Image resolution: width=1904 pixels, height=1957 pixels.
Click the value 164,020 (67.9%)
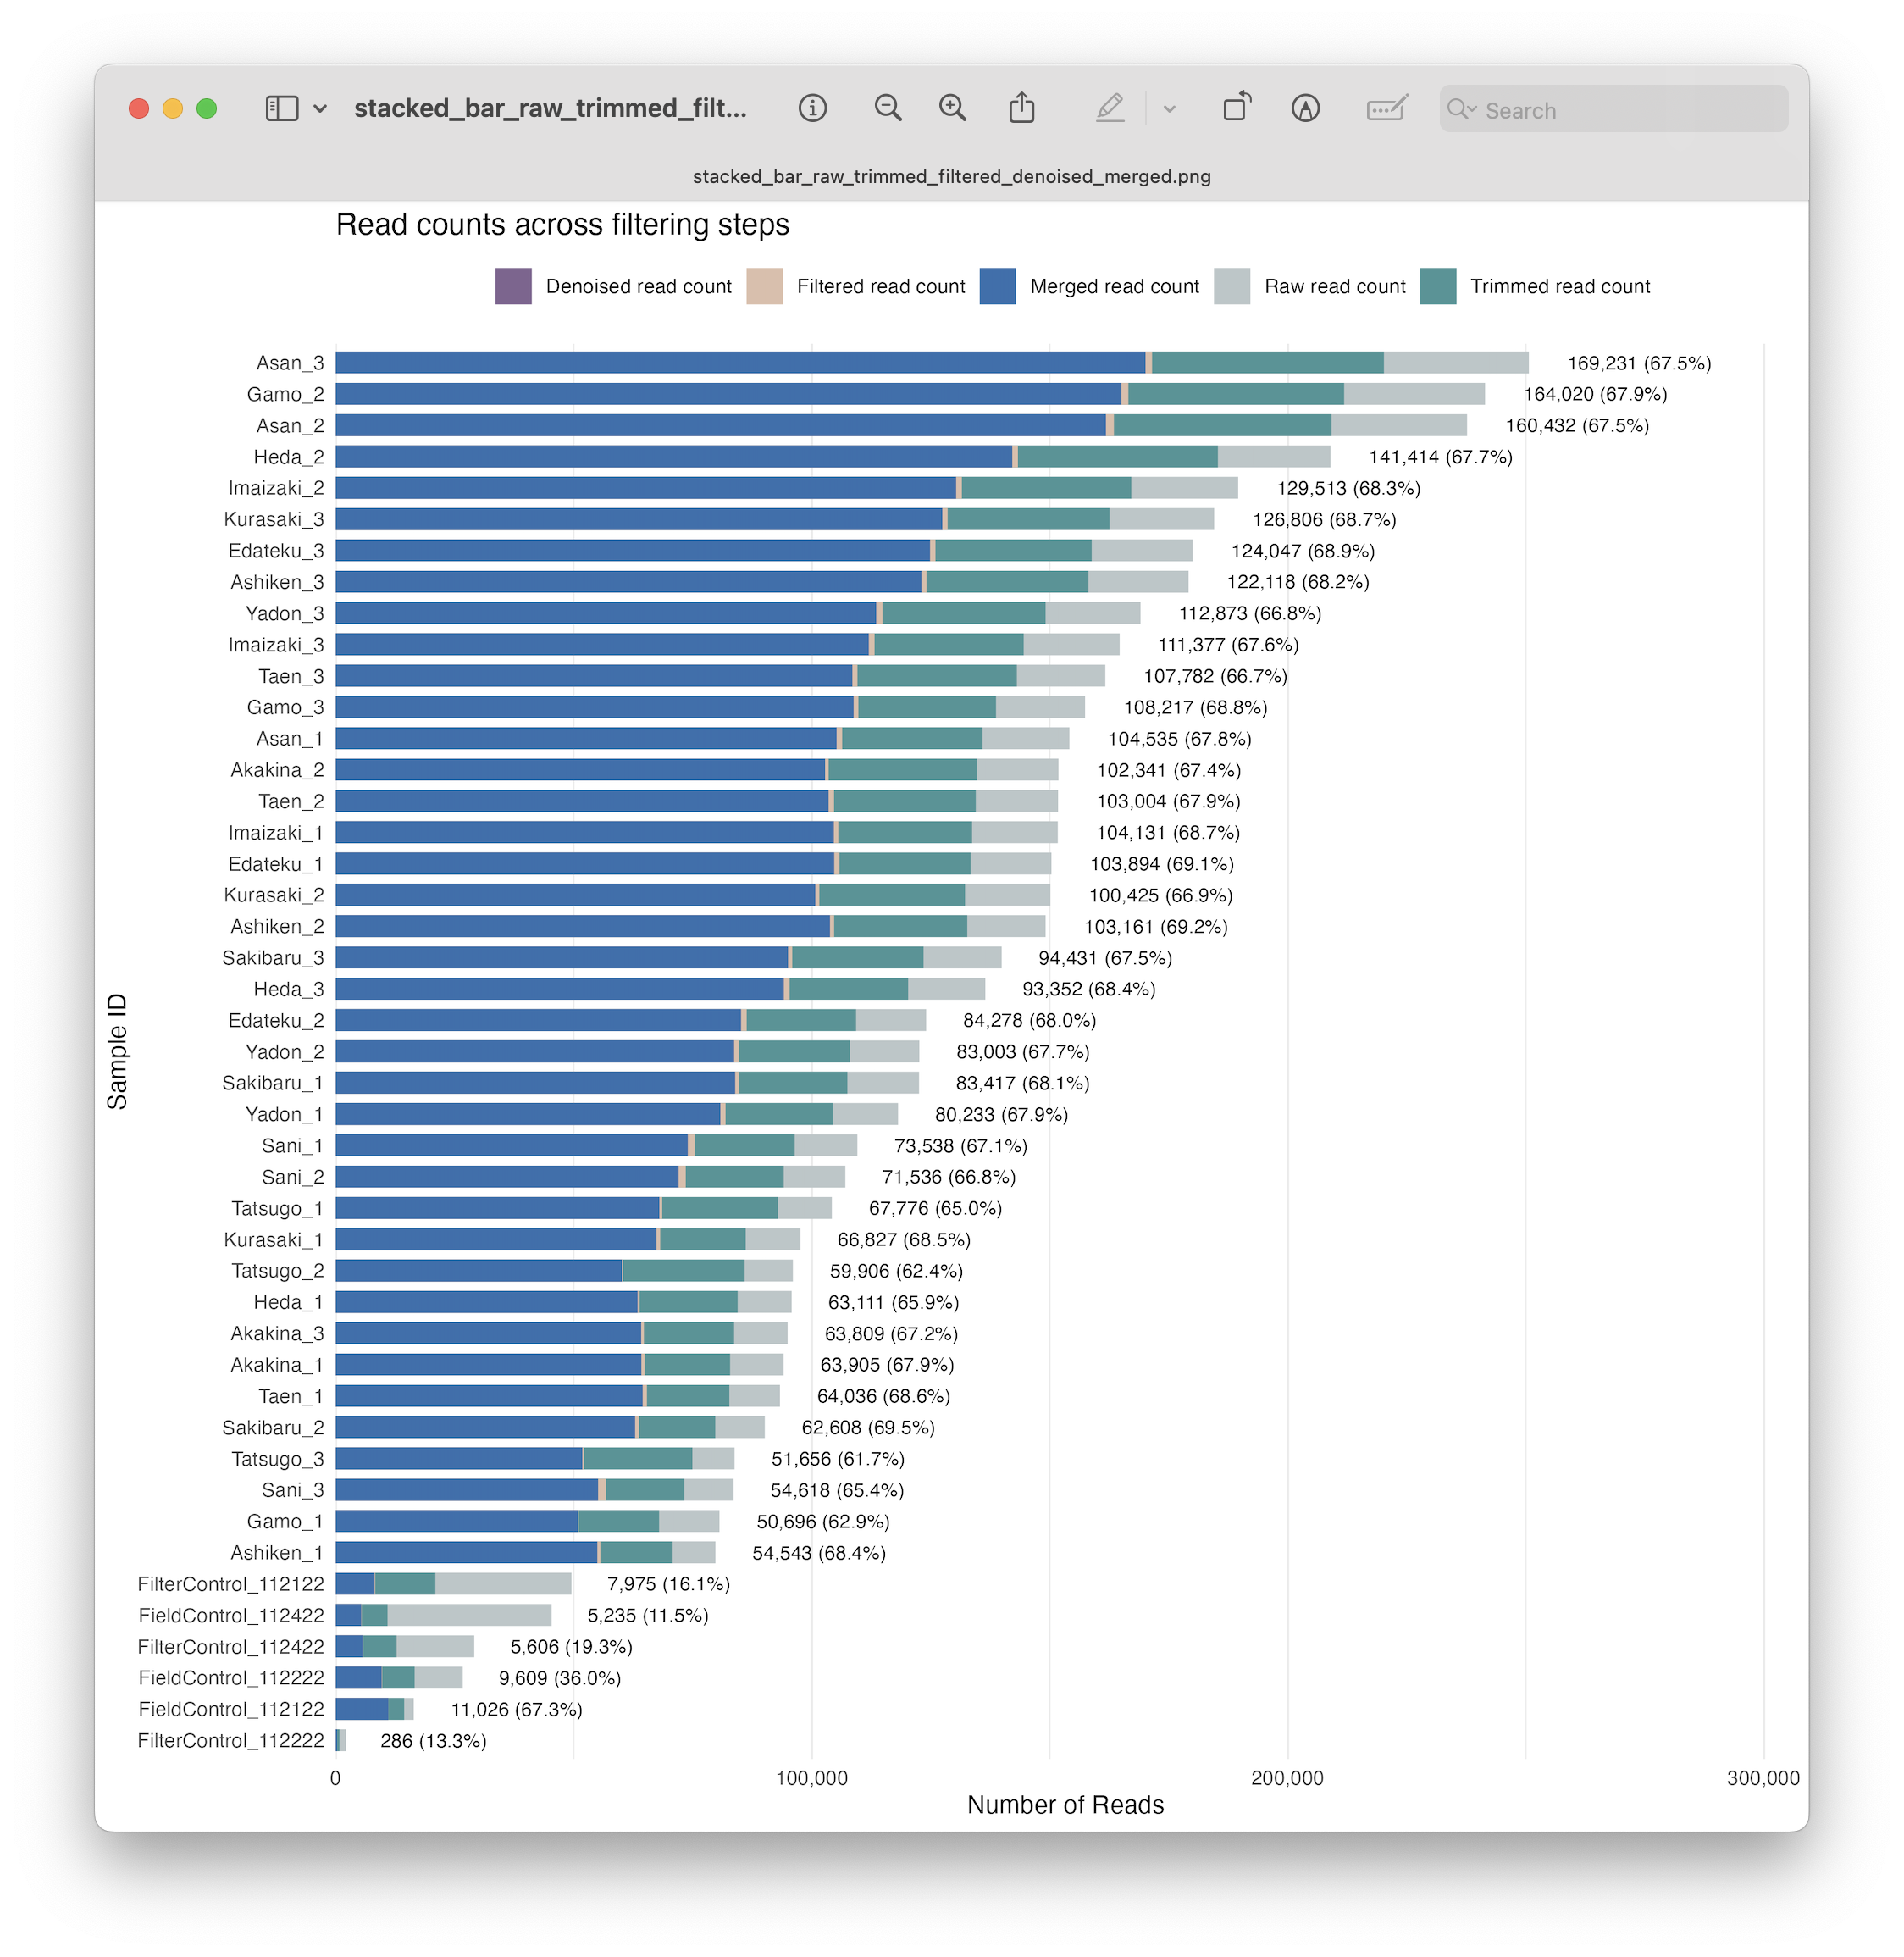tap(1595, 394)
